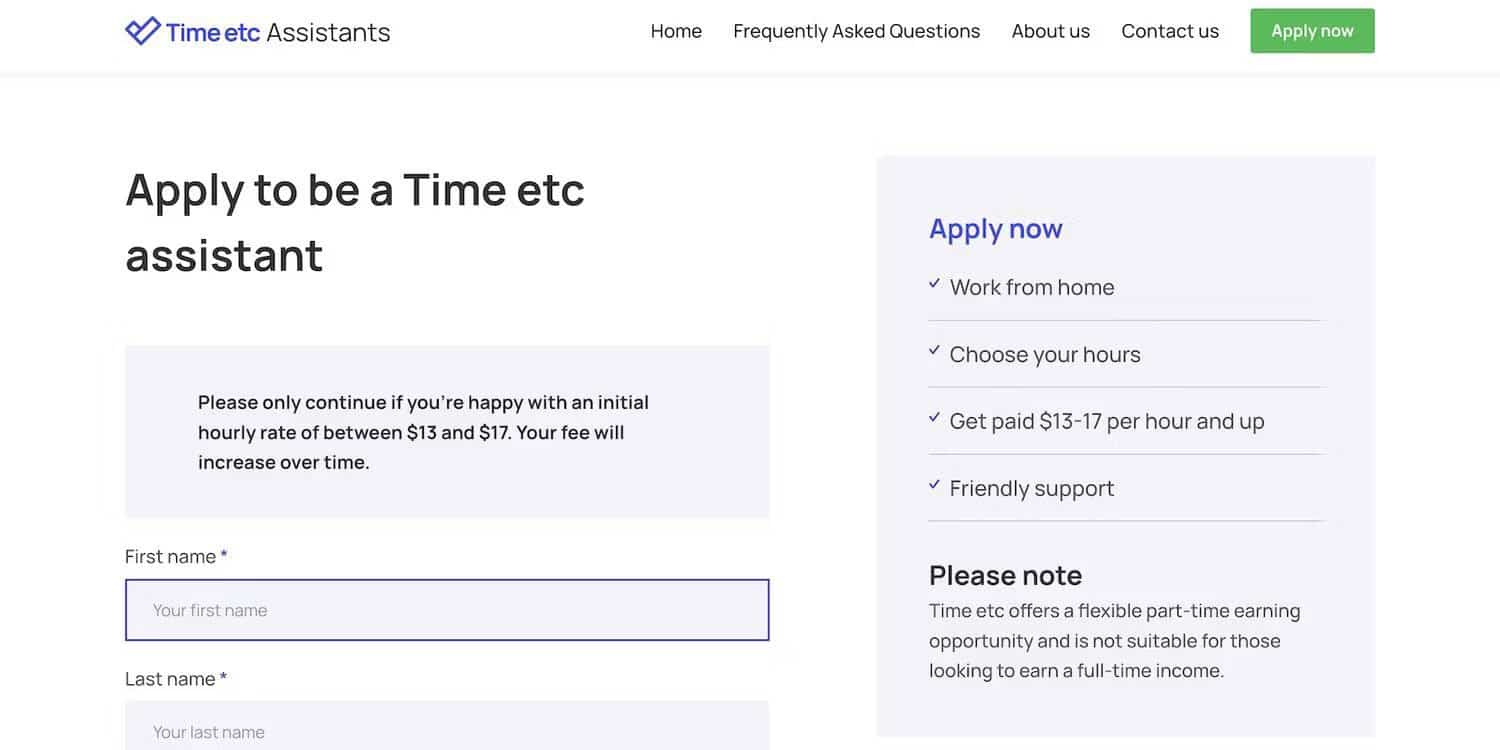Click the Please note heading

(x=1005, y=575)
